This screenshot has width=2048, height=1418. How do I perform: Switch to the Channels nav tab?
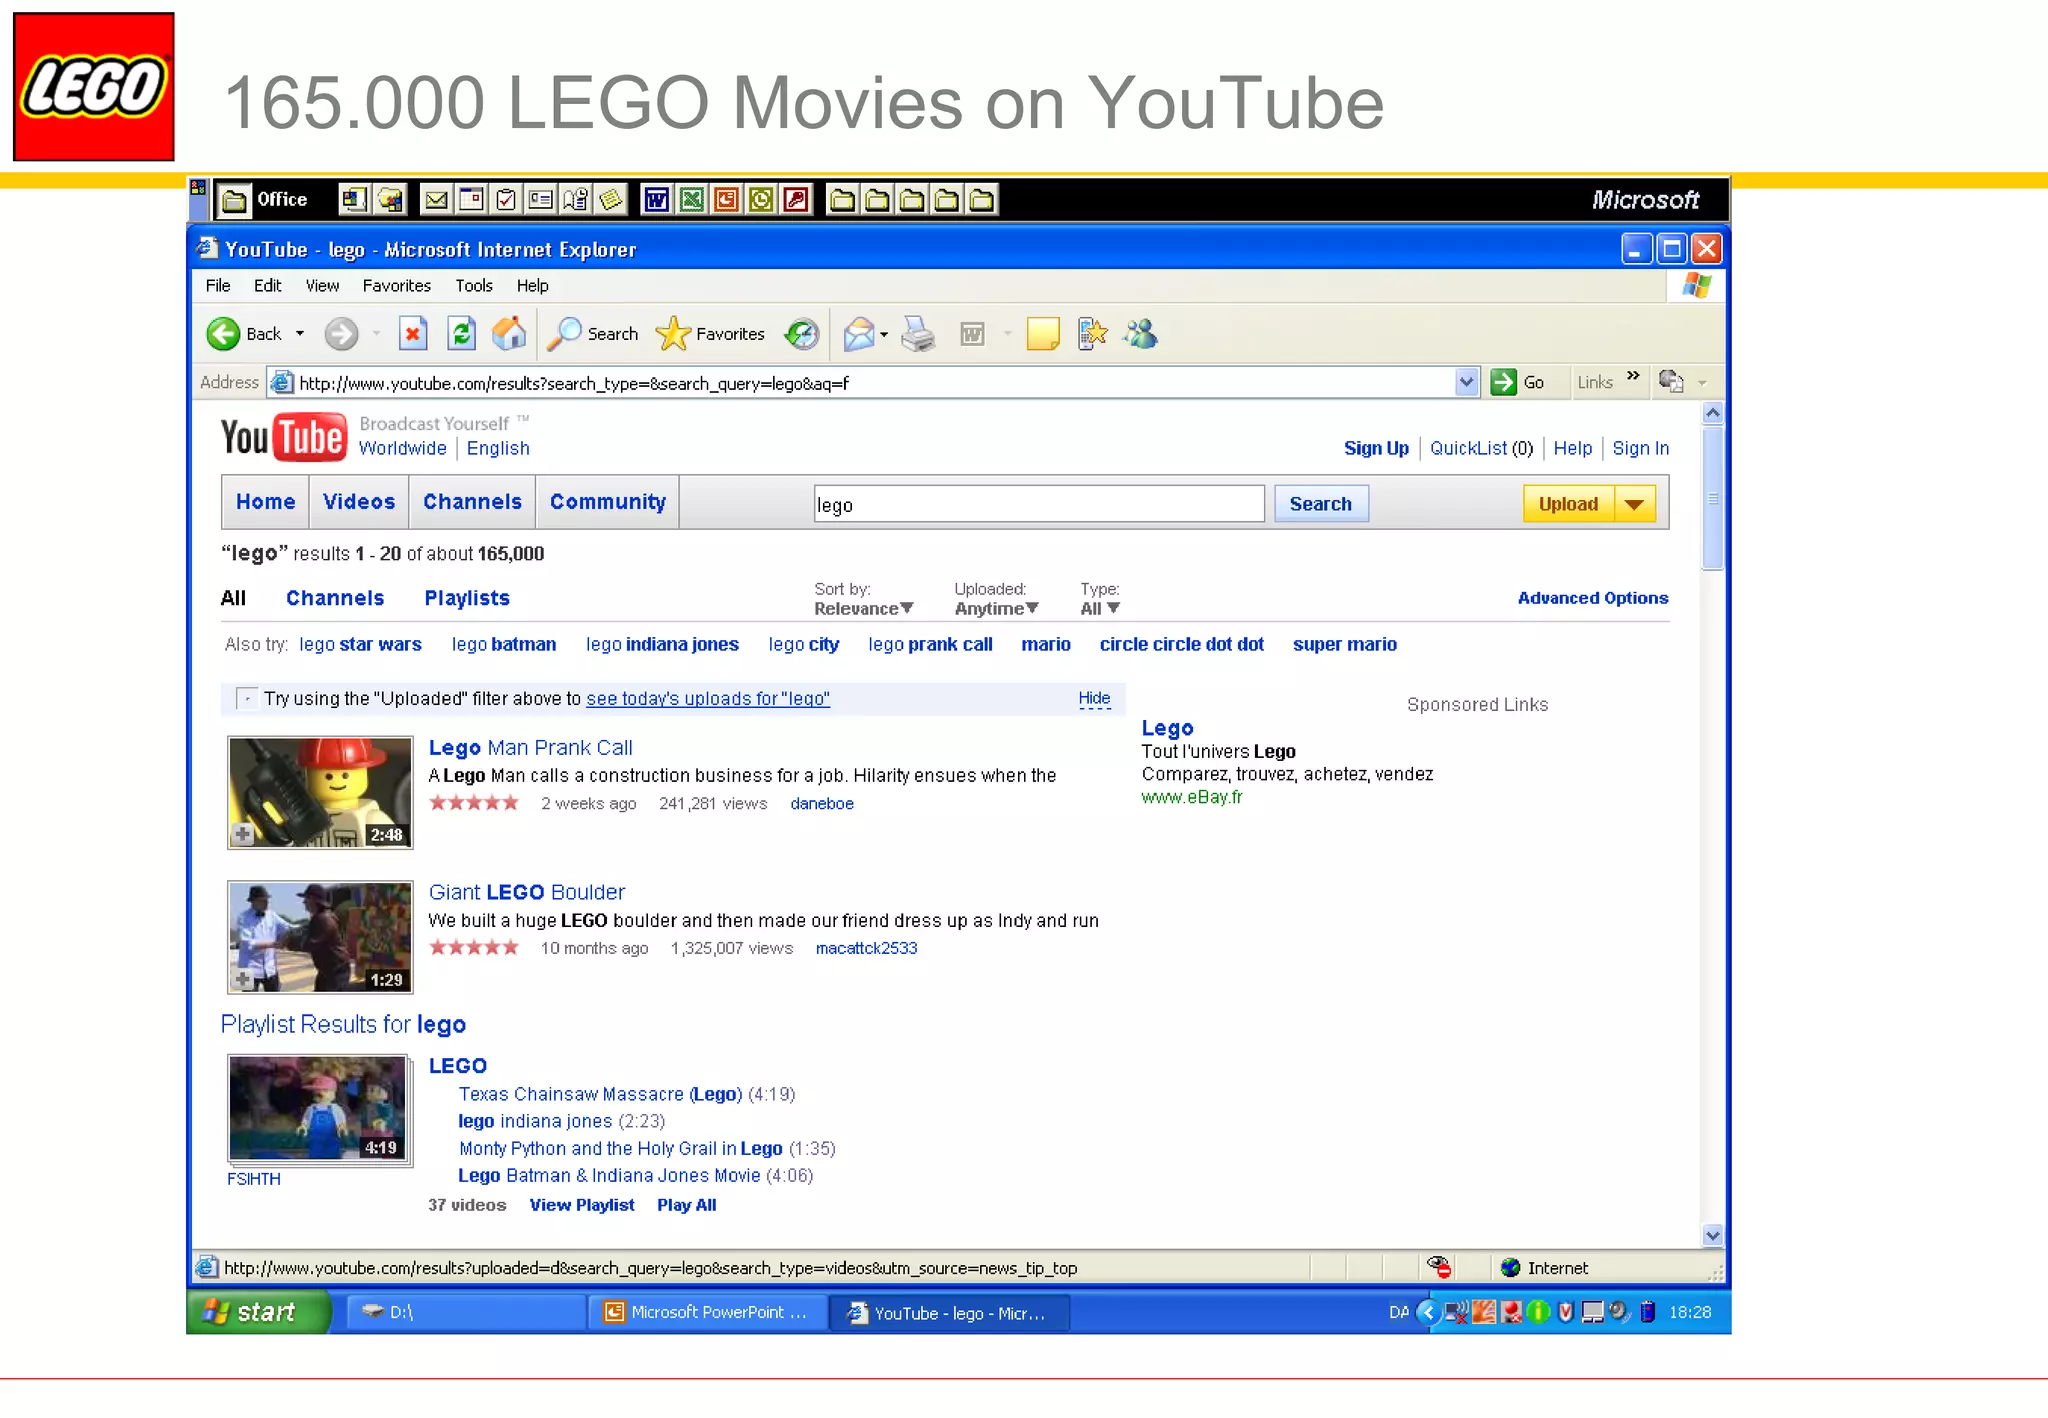(472, 502)
